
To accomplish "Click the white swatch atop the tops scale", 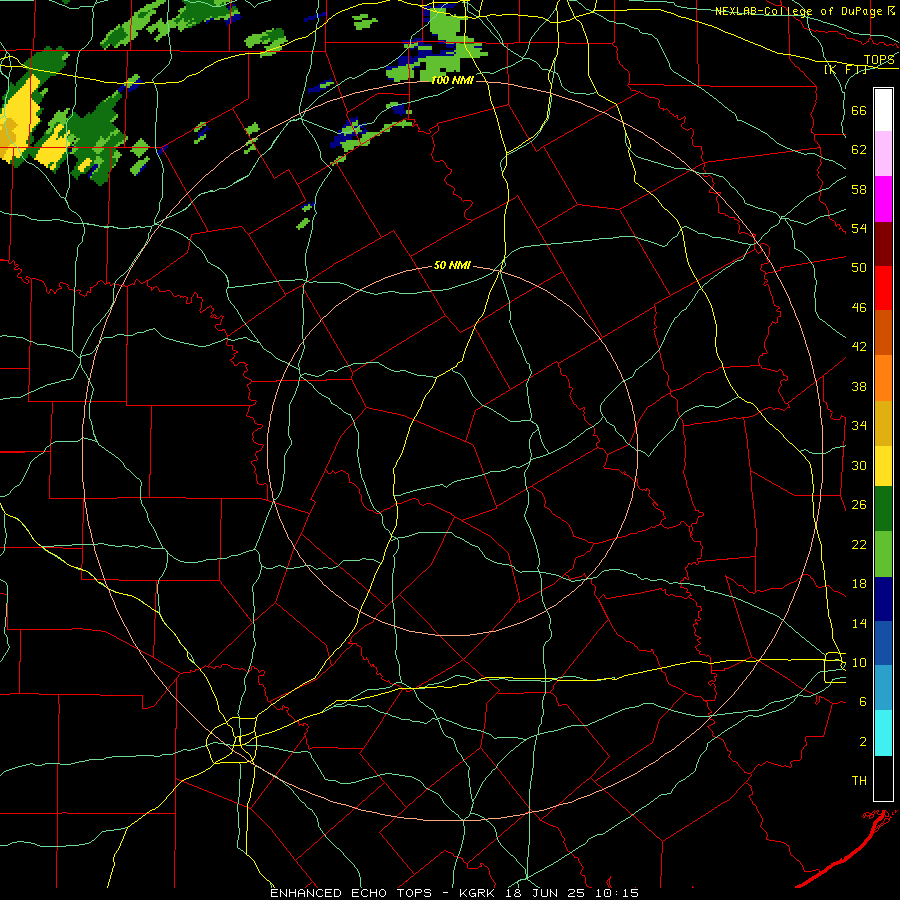I will (x=883, y=110).
